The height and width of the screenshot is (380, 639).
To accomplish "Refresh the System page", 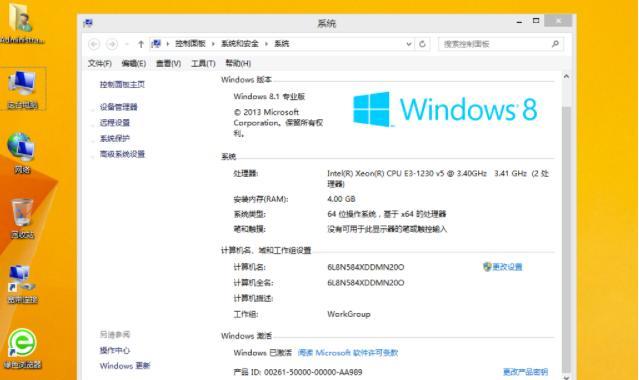I will pos(422,44).
